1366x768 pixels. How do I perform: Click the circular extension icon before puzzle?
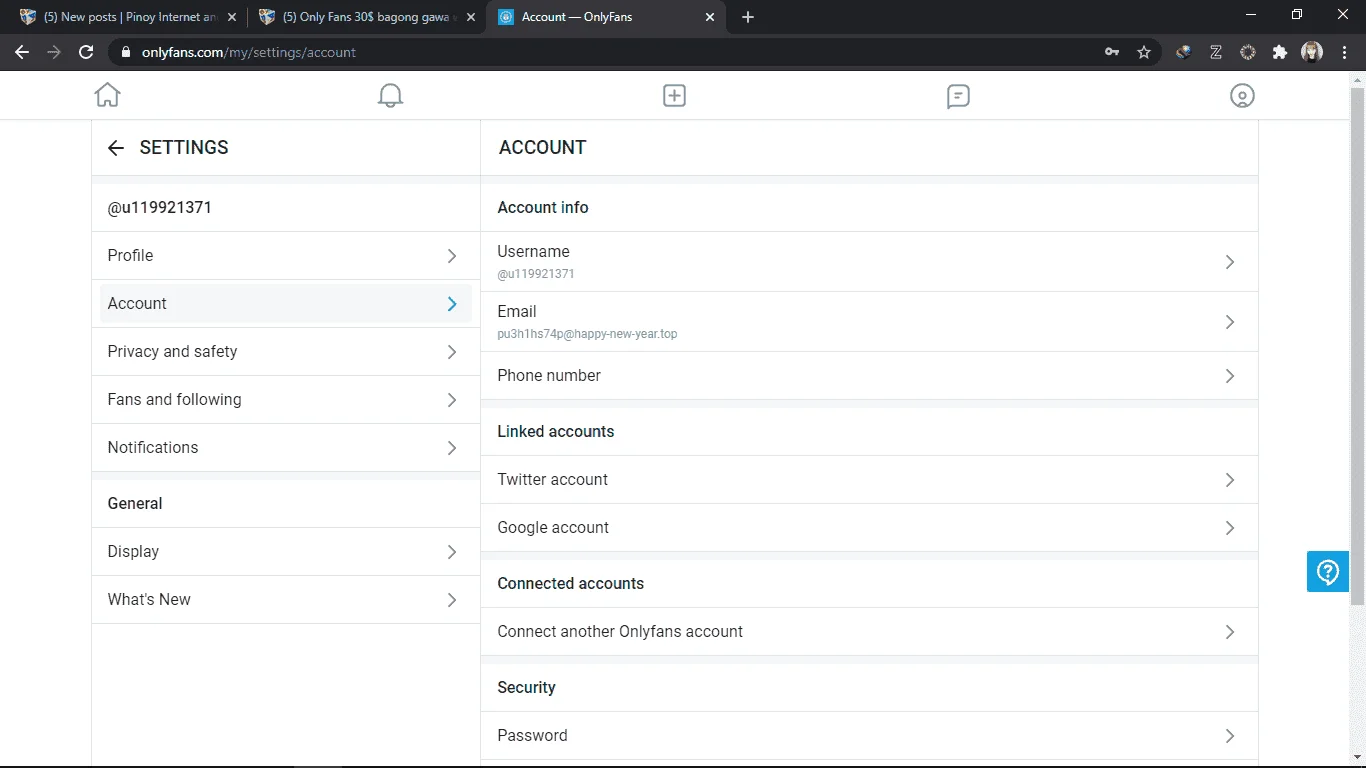click(x=1248, y=52)
